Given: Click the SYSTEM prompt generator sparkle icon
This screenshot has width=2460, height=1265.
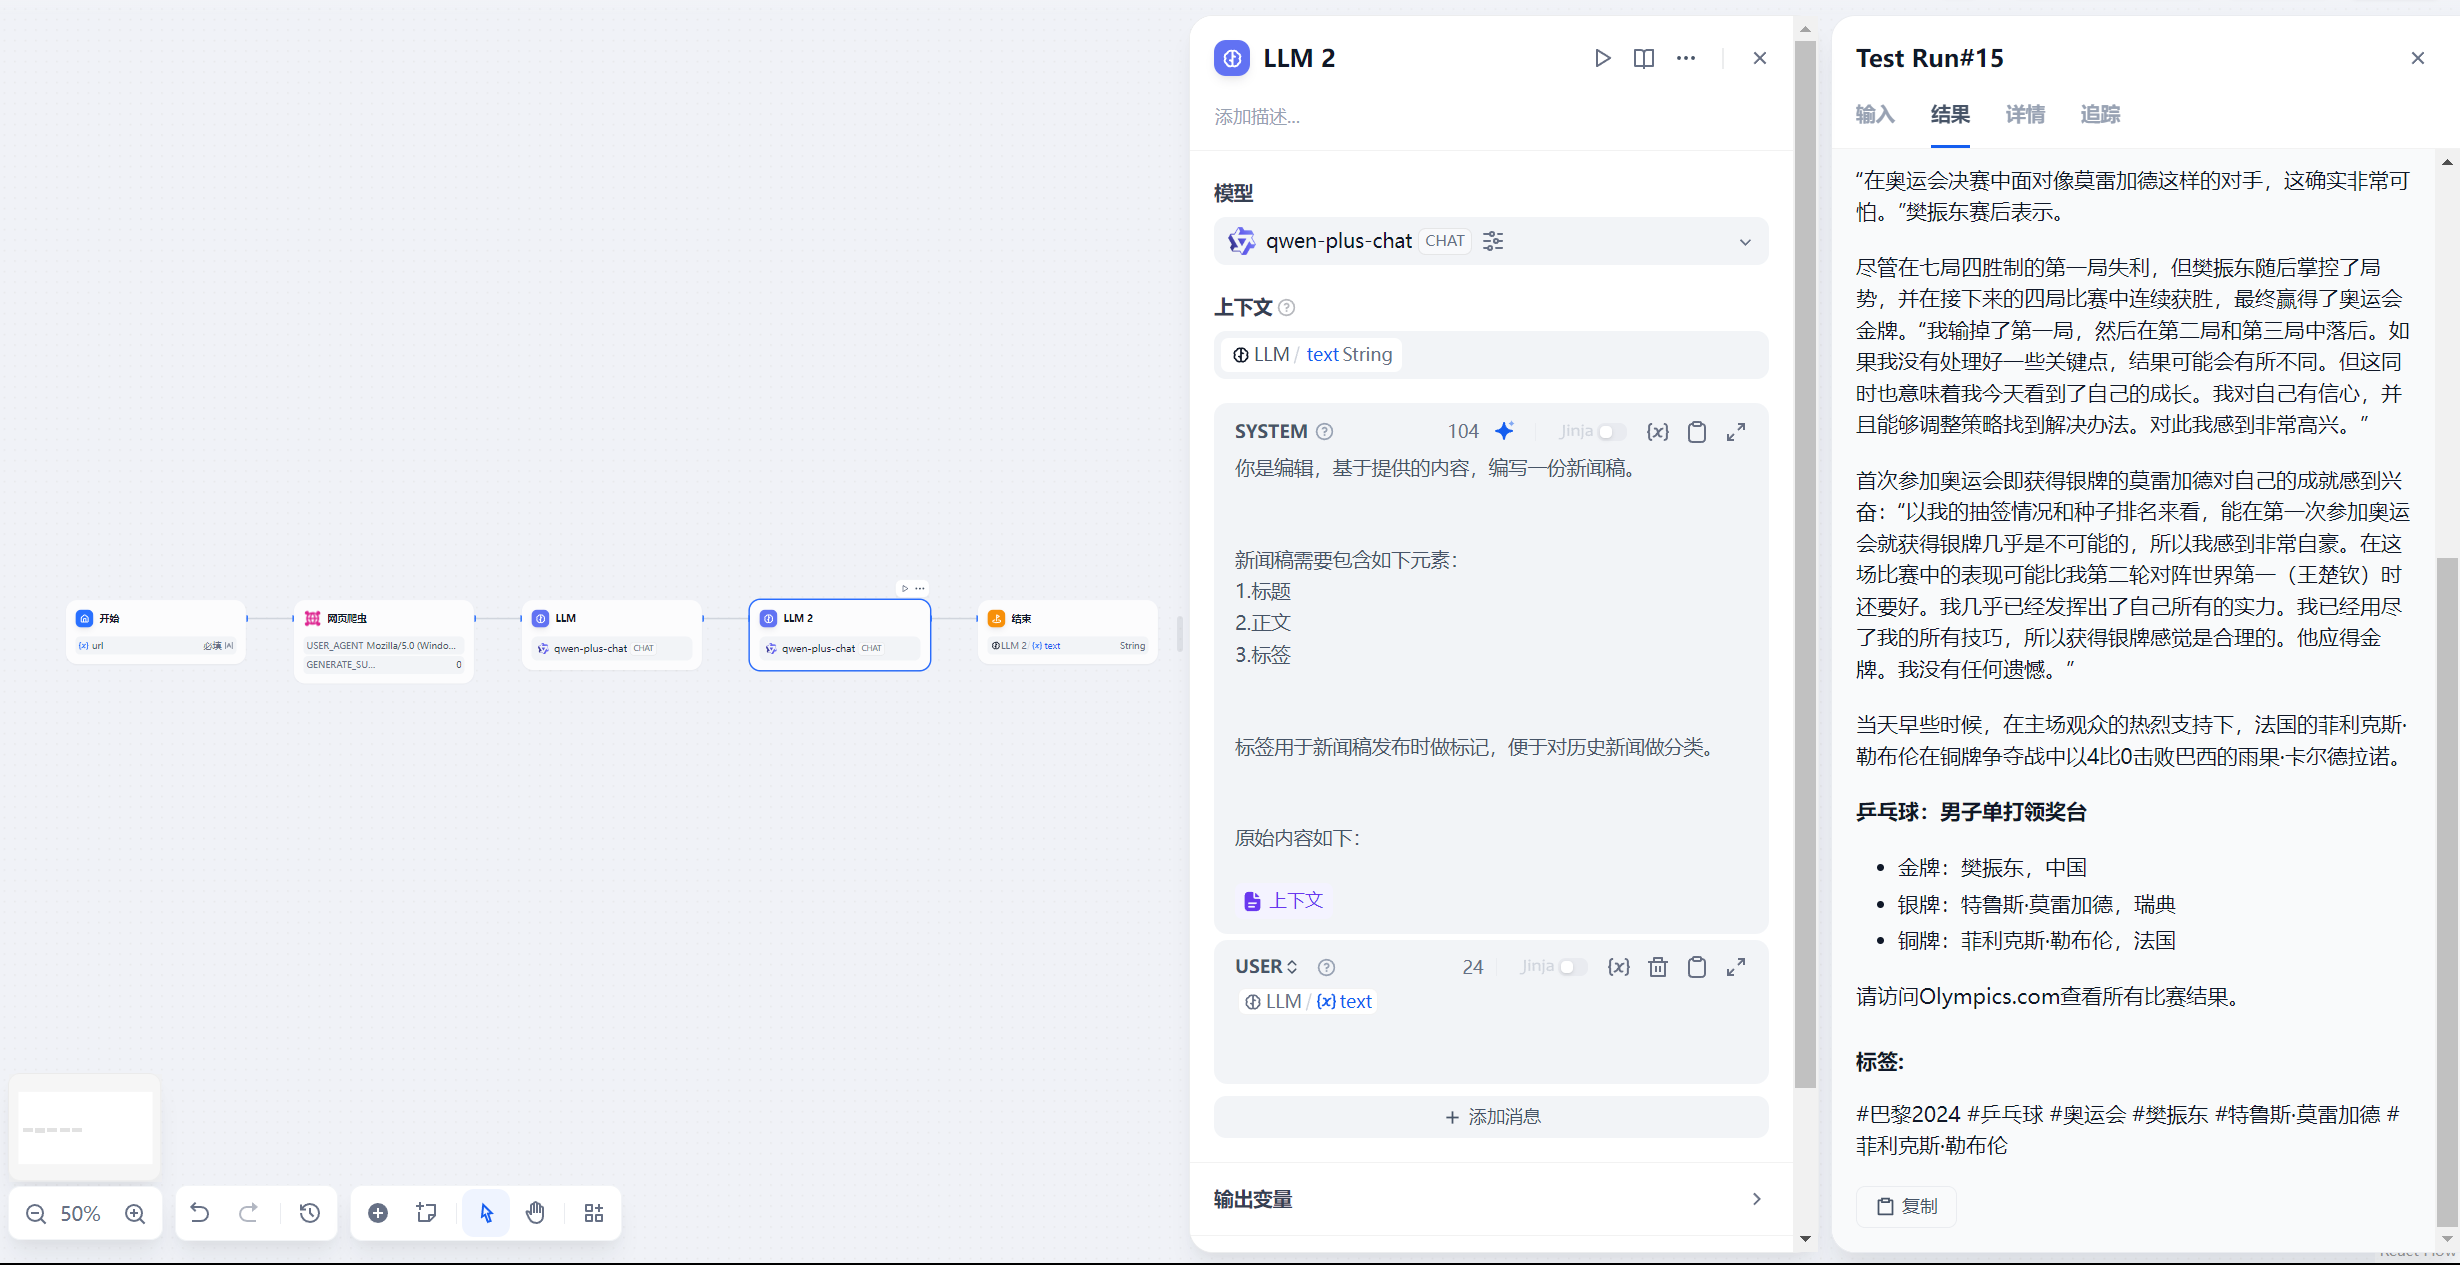Looking at the screenshot, I should (1504, 431).
